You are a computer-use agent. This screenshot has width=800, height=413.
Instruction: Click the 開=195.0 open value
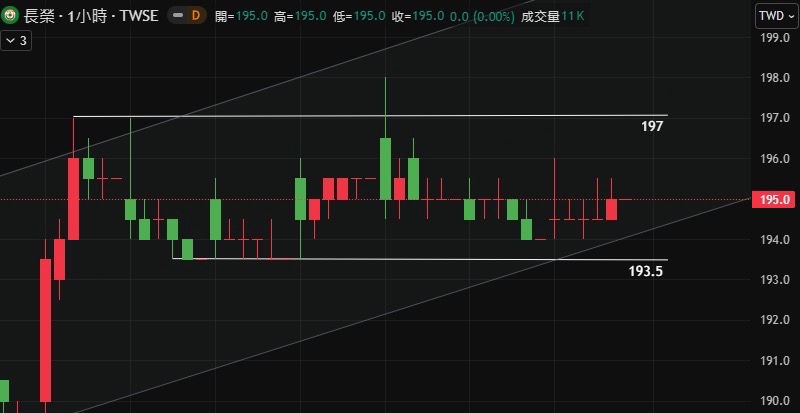241,16
